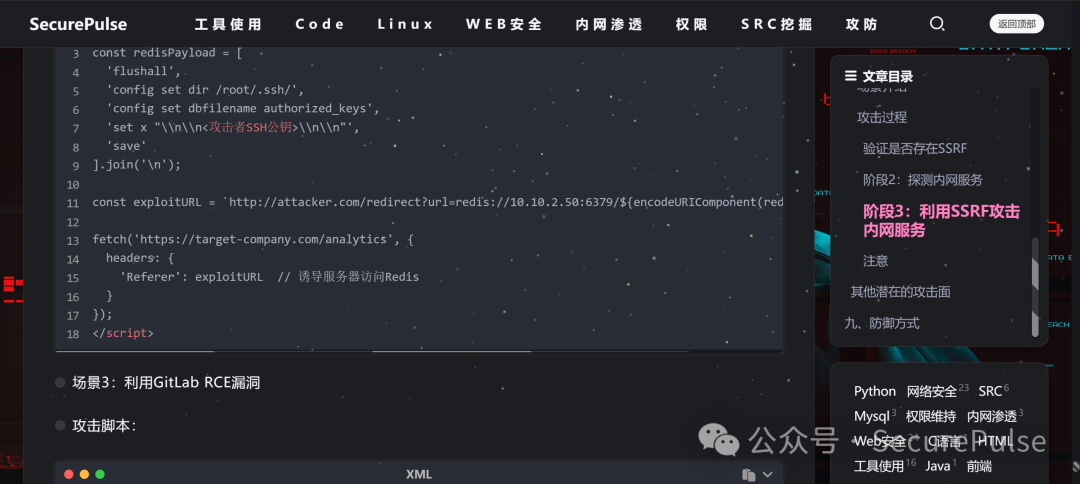The image size is (1080, 484).
Task: Open the 前端 tag
Action: tap(979, 466)
